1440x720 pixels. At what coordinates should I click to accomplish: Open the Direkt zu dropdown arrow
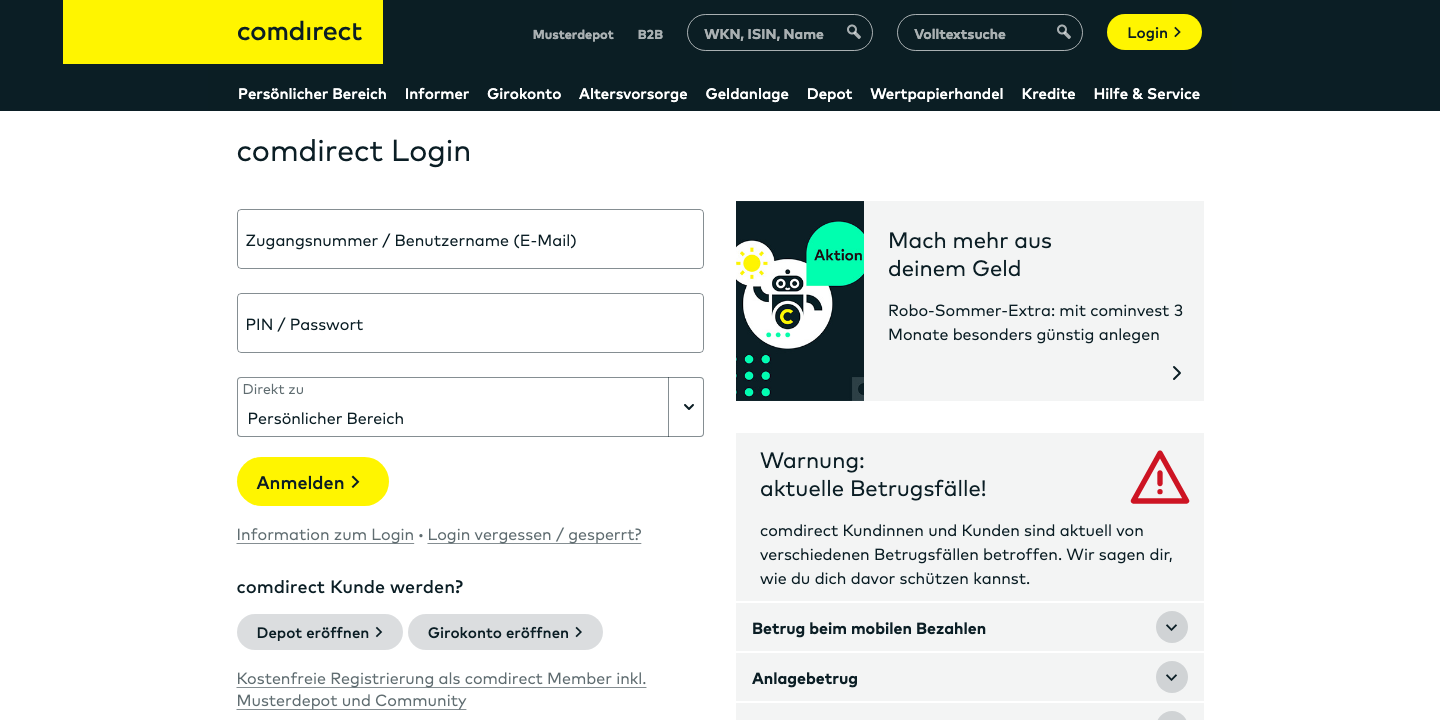click(x=687, y=407)
